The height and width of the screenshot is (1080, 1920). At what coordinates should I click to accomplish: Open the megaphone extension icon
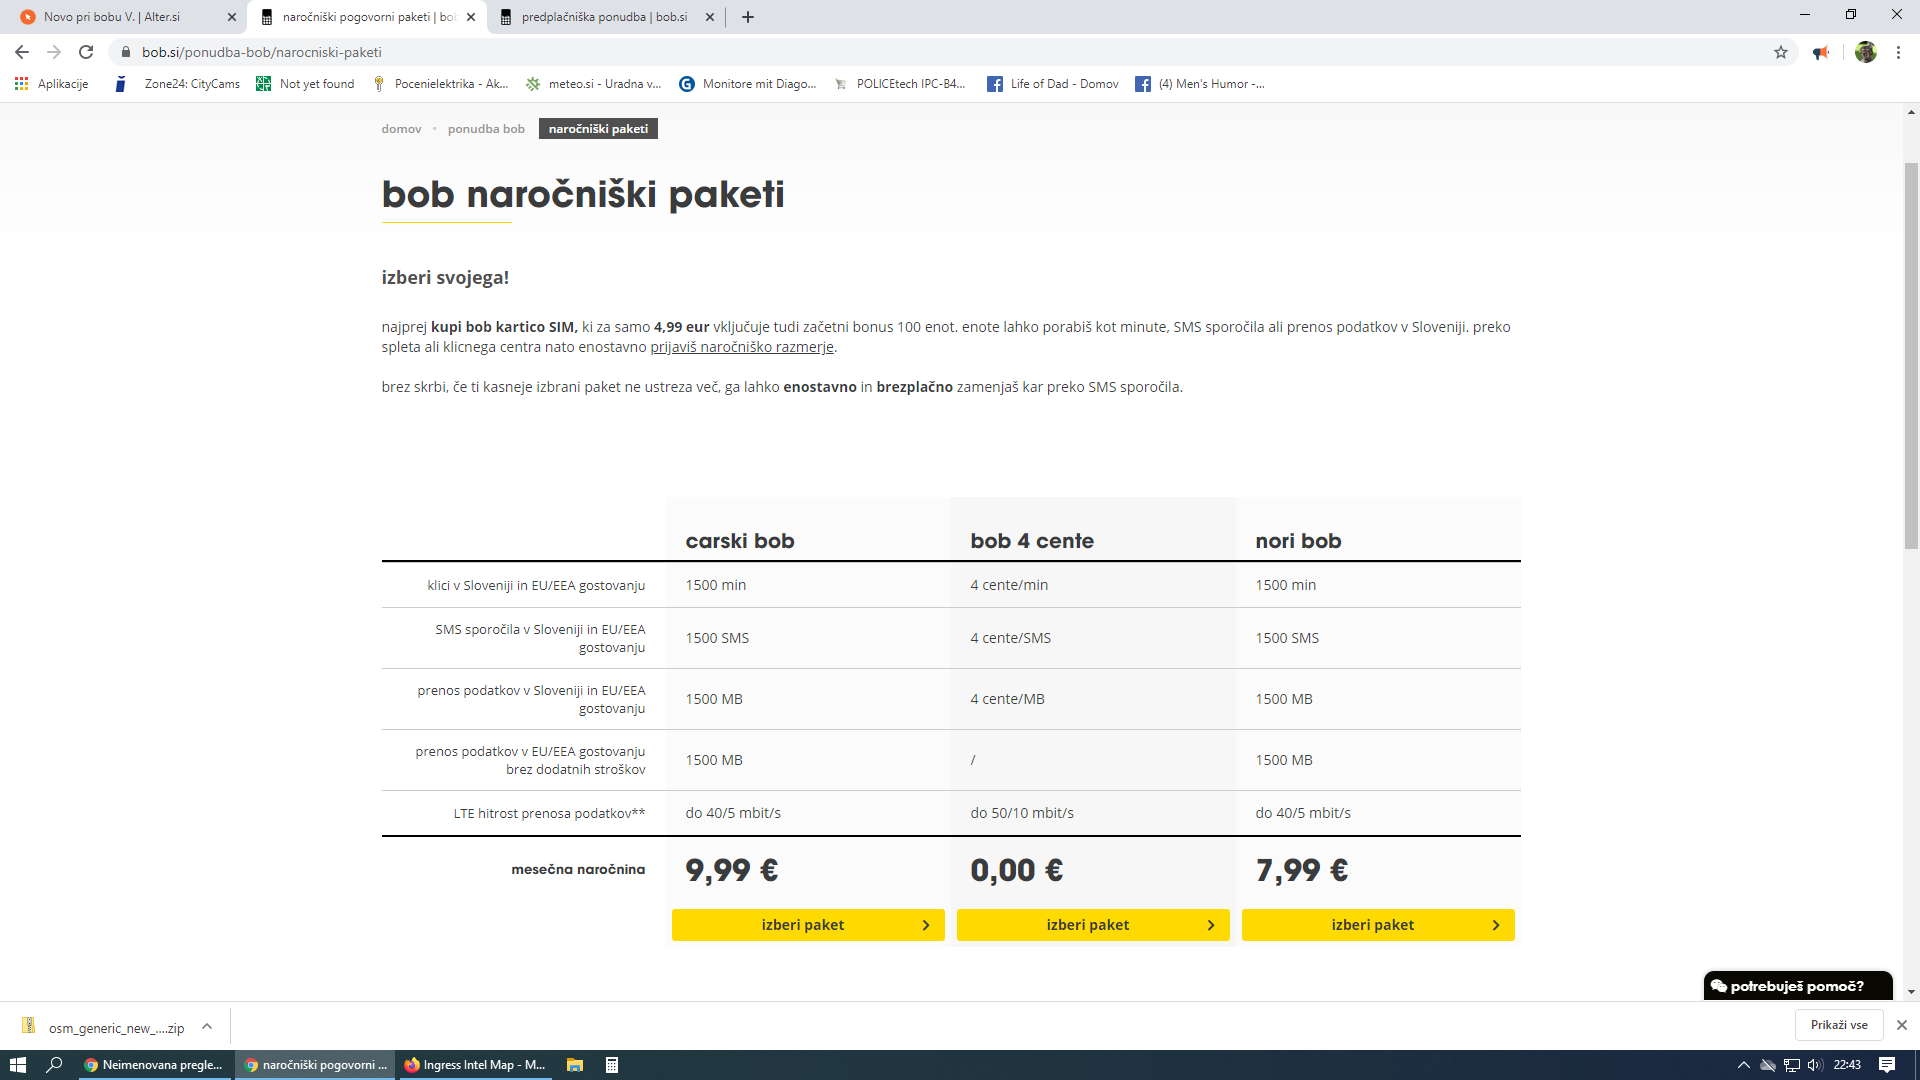tap(1821, 52)
